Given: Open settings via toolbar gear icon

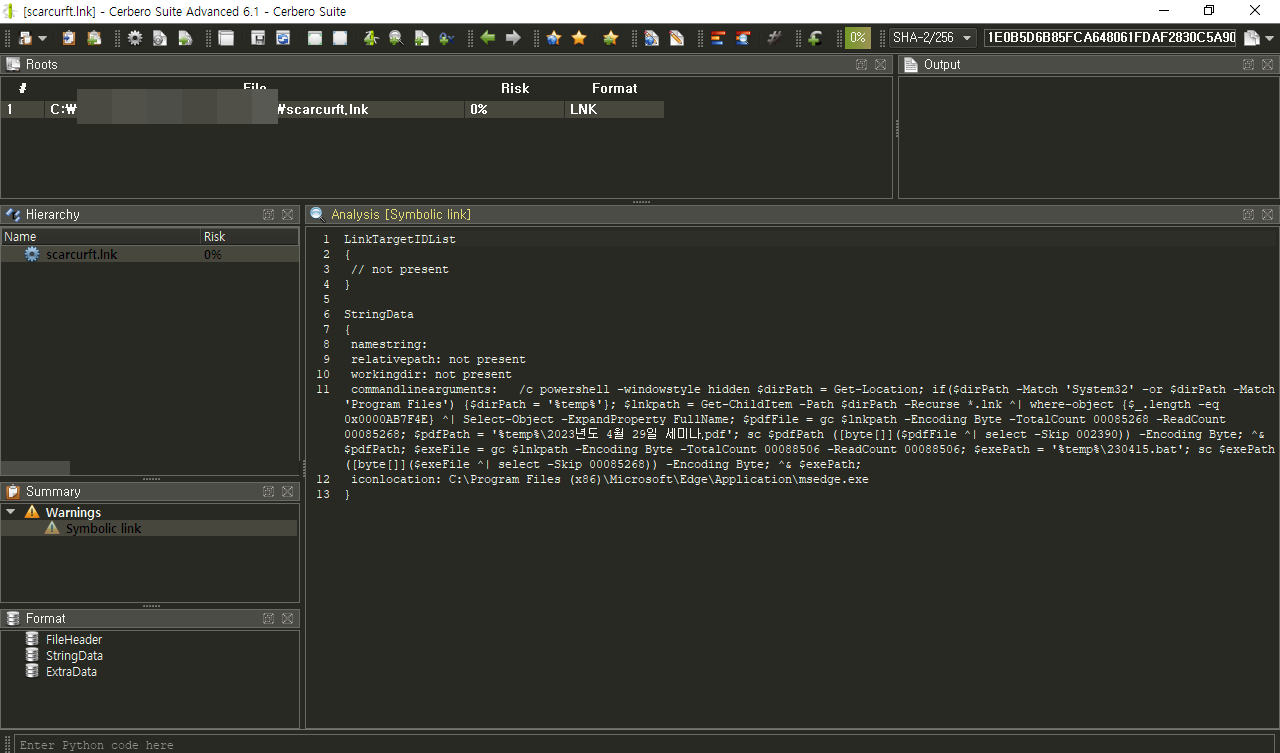Looking at the screenshot, I should (134, 38).
